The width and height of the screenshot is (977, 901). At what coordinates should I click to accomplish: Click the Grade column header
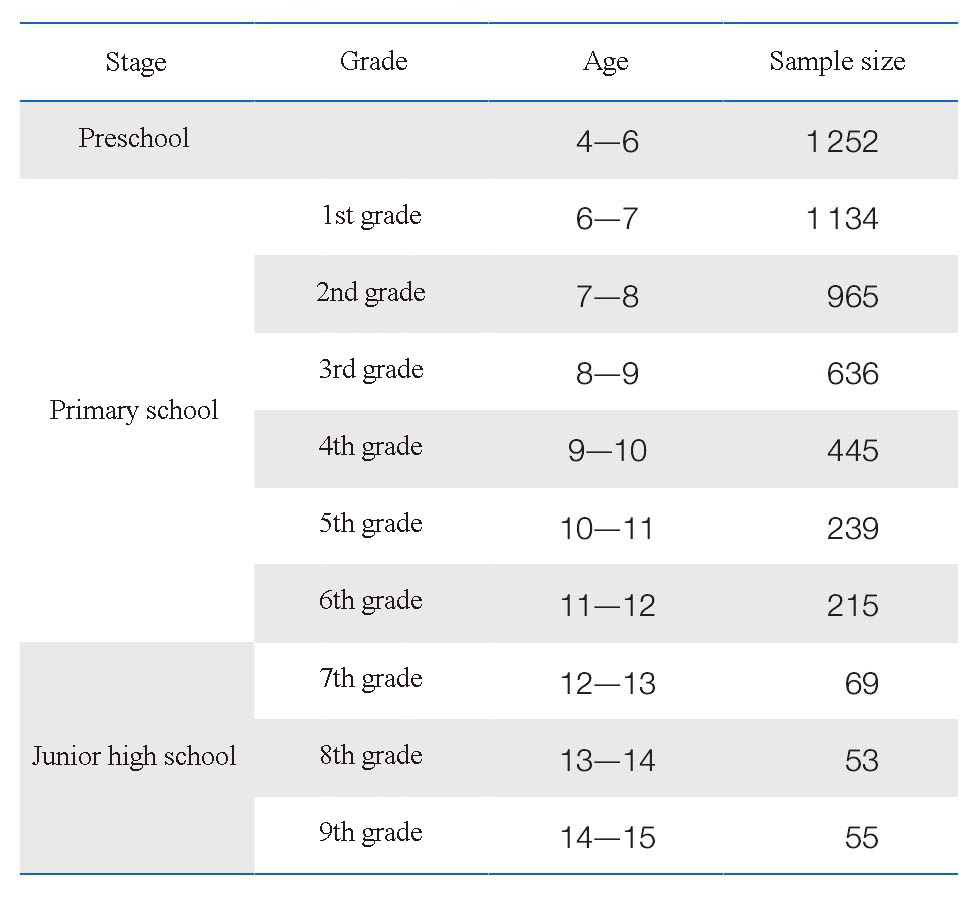374,61
